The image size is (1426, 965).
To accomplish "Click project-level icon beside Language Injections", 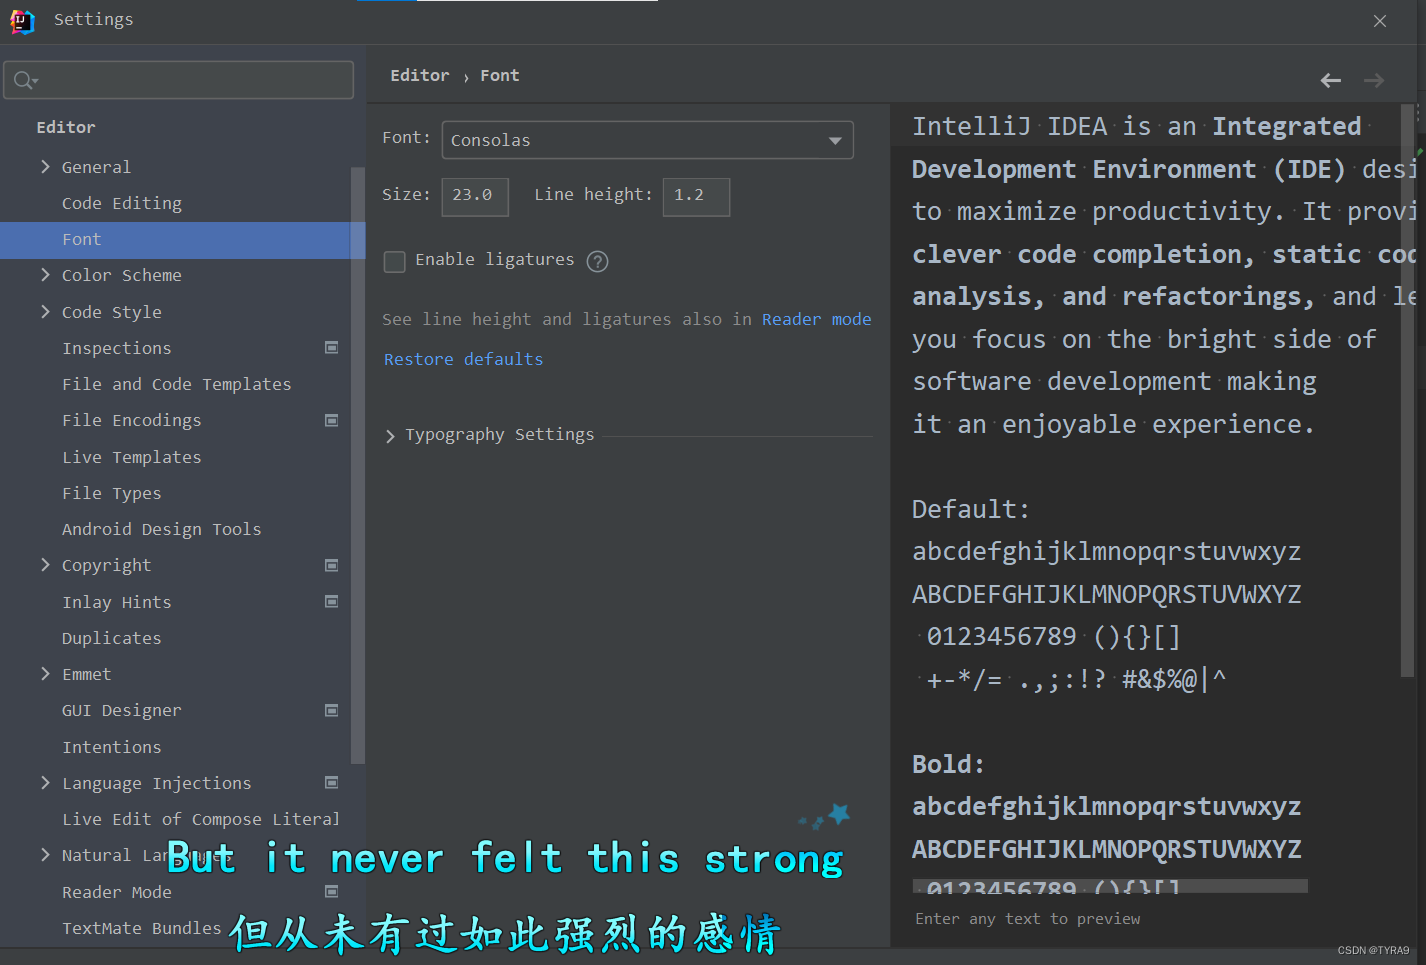I will [x=331, y=782].
